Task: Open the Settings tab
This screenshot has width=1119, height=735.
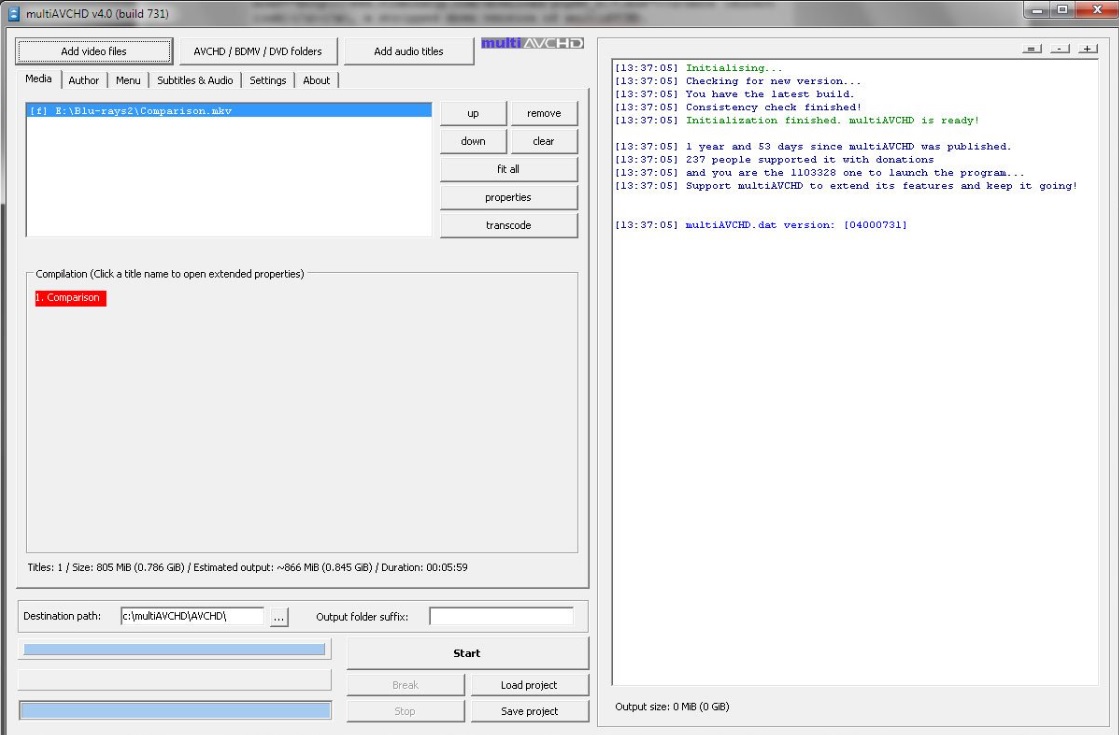Action: (268, 80)
